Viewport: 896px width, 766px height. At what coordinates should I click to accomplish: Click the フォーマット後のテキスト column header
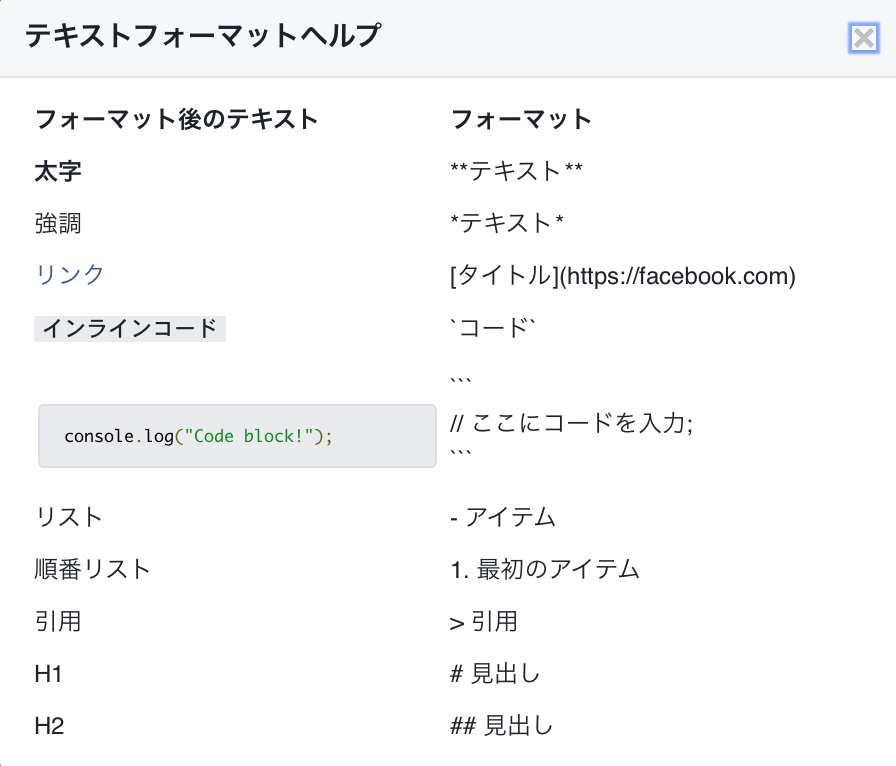point(176,120)
